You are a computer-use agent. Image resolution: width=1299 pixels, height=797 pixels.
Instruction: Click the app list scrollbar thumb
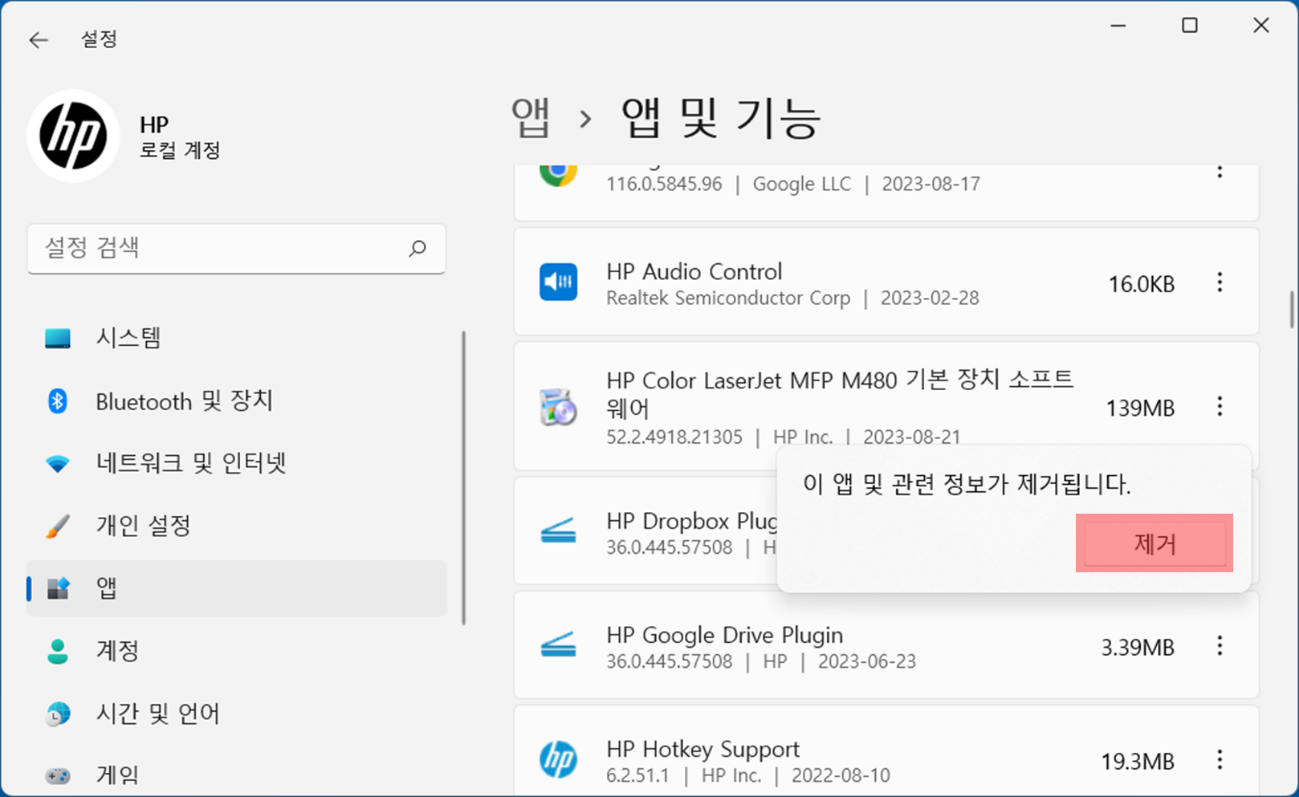[1292, 308]
